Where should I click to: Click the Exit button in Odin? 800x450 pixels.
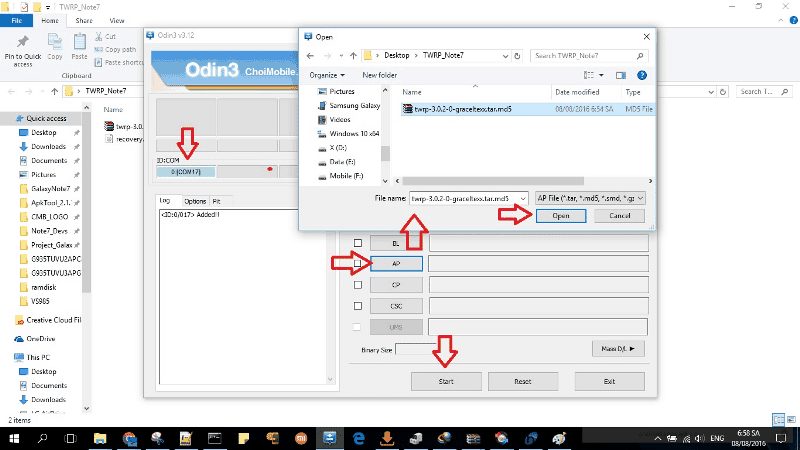pyautogui.click(x=609, y=381)
